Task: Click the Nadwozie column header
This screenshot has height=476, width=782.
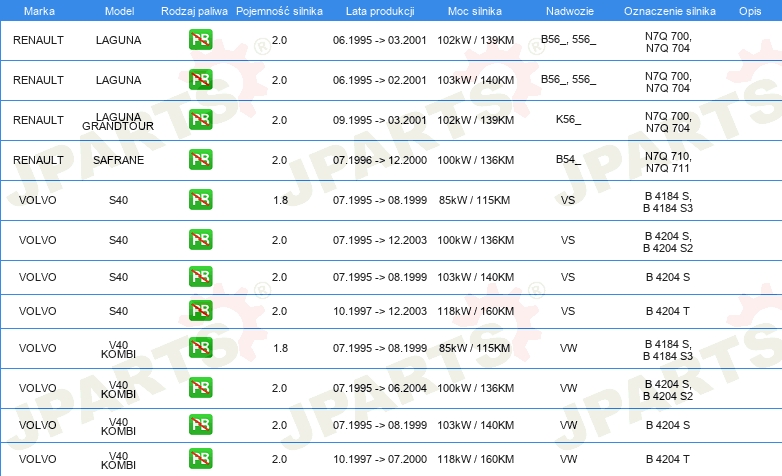Action: (x=570, y=11)
